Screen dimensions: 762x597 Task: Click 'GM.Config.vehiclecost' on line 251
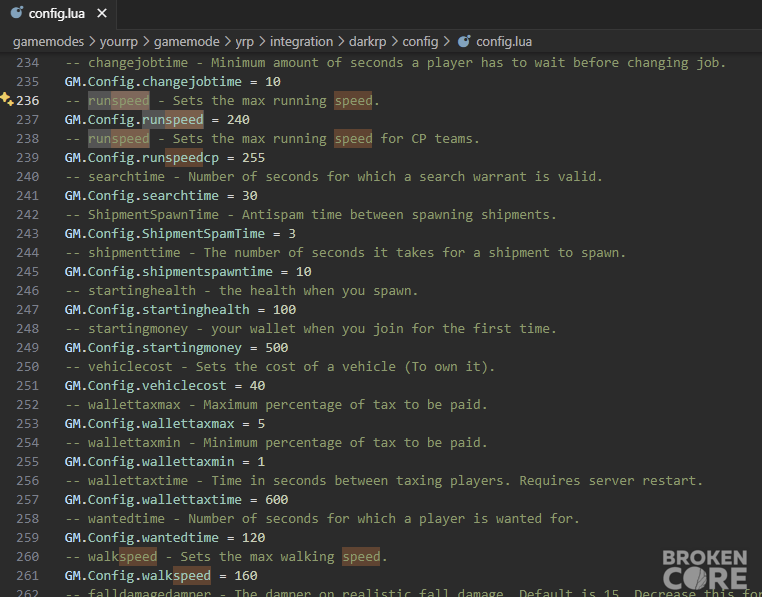(x=145, y=386)
